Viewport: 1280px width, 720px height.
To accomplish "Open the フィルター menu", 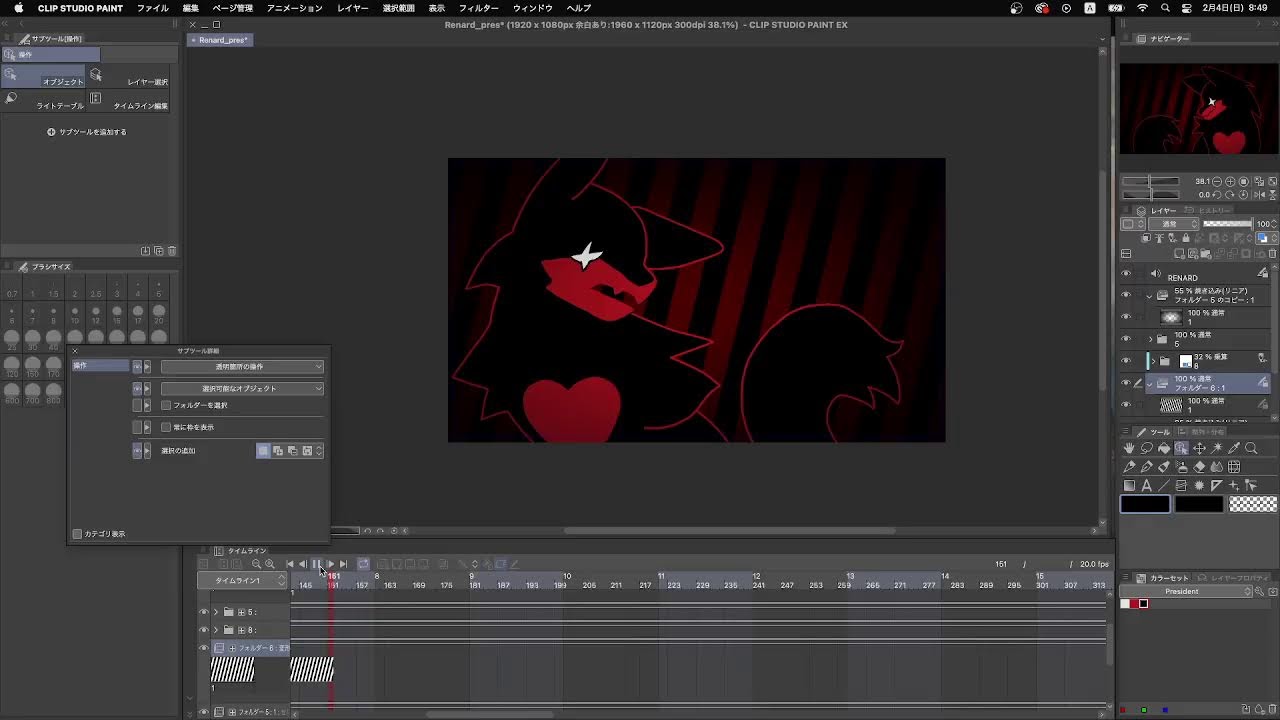I will 479,8.
